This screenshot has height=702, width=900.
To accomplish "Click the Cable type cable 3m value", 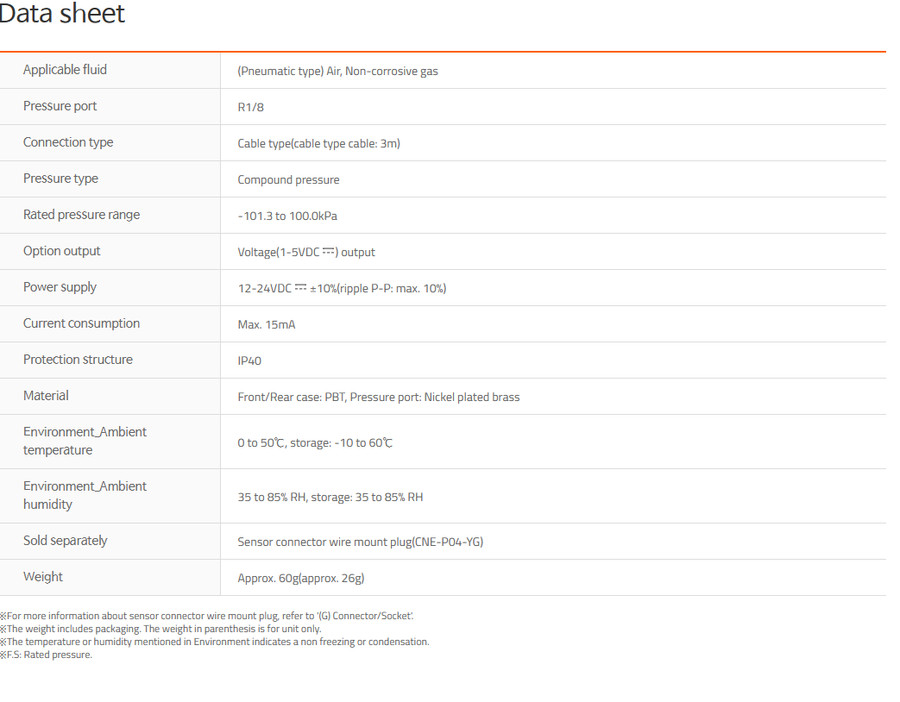I will click(x=319, y=143).
